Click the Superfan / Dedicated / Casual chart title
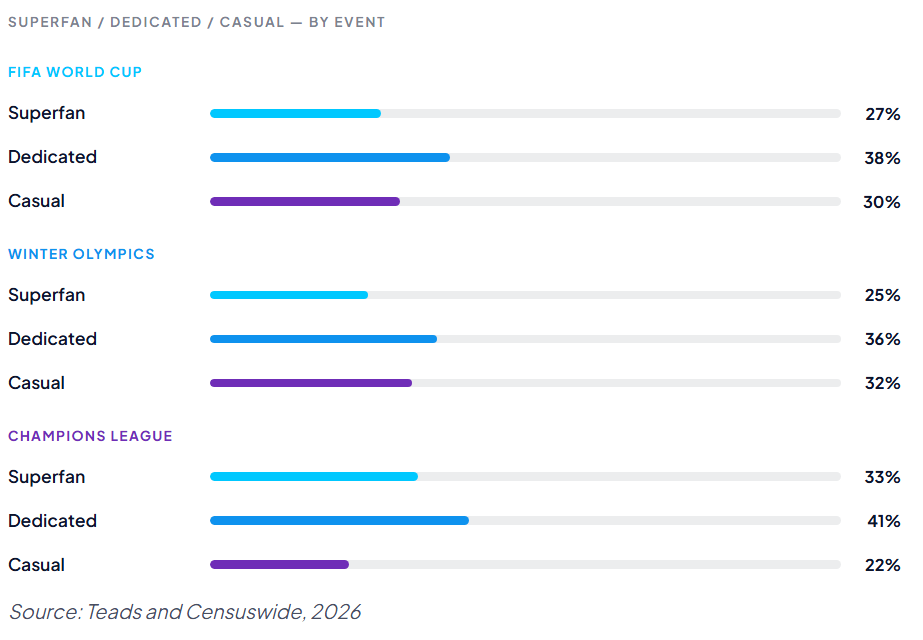The height and width of the screenshot is (640, 923). click(196, 22)
